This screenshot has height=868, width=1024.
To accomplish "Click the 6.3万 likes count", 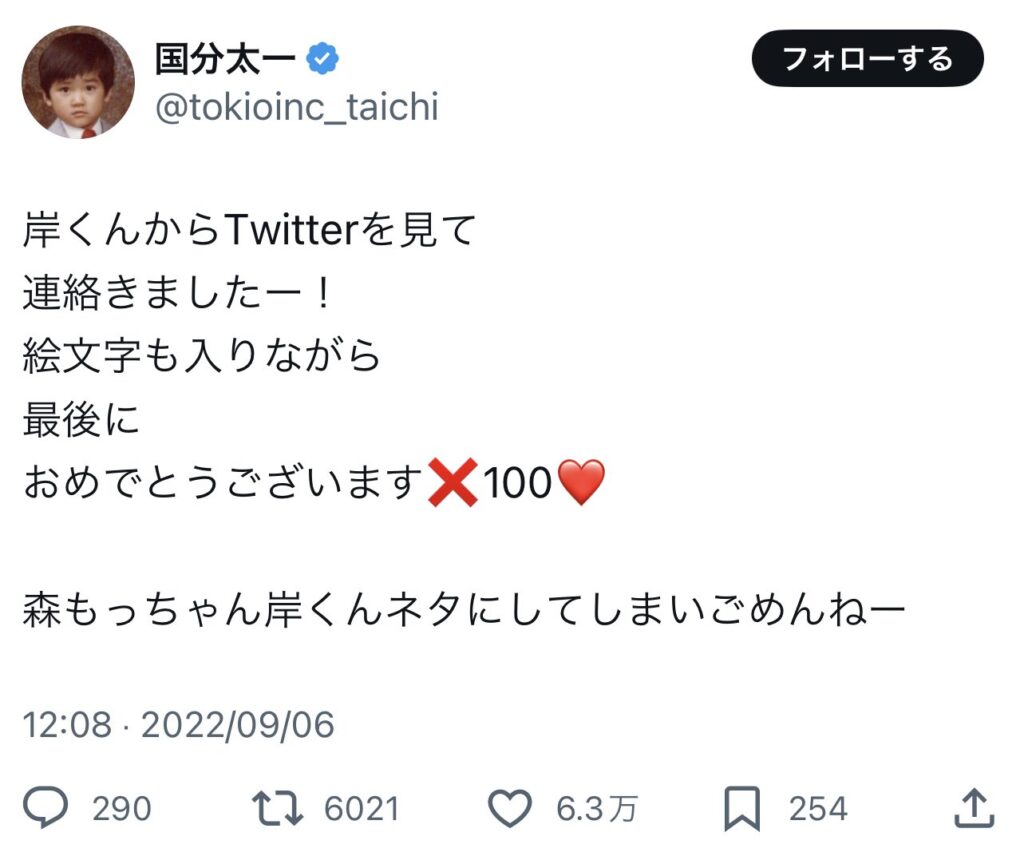I will pos(595,808).
